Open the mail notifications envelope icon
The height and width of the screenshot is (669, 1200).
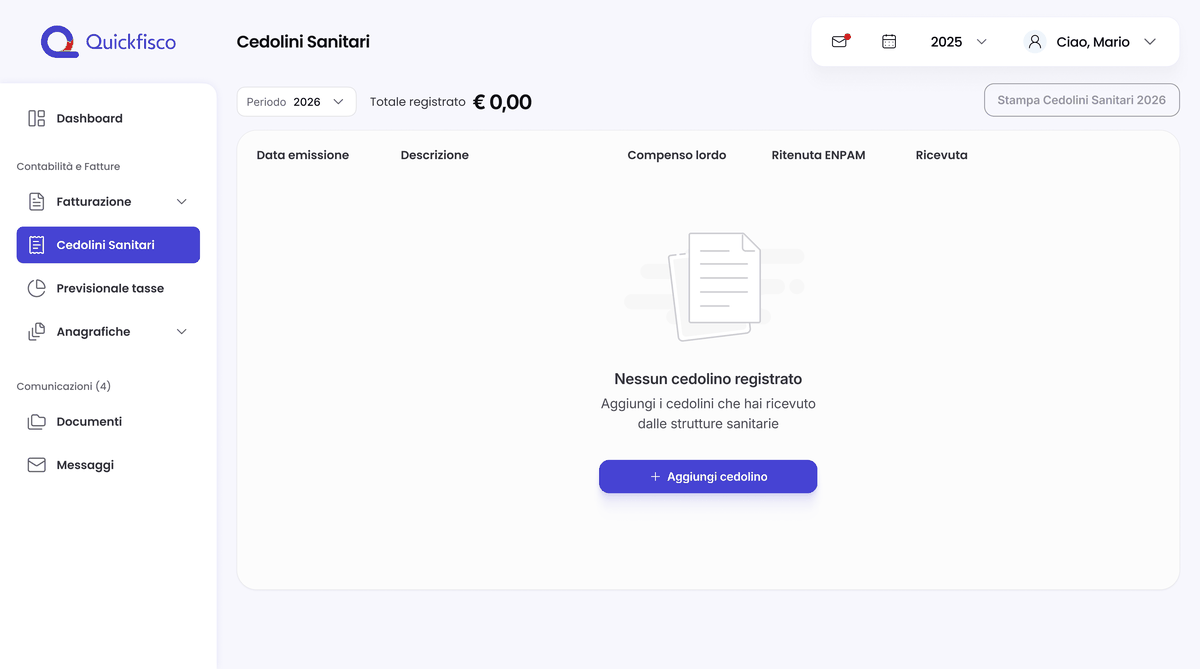(x=840, y=42)
